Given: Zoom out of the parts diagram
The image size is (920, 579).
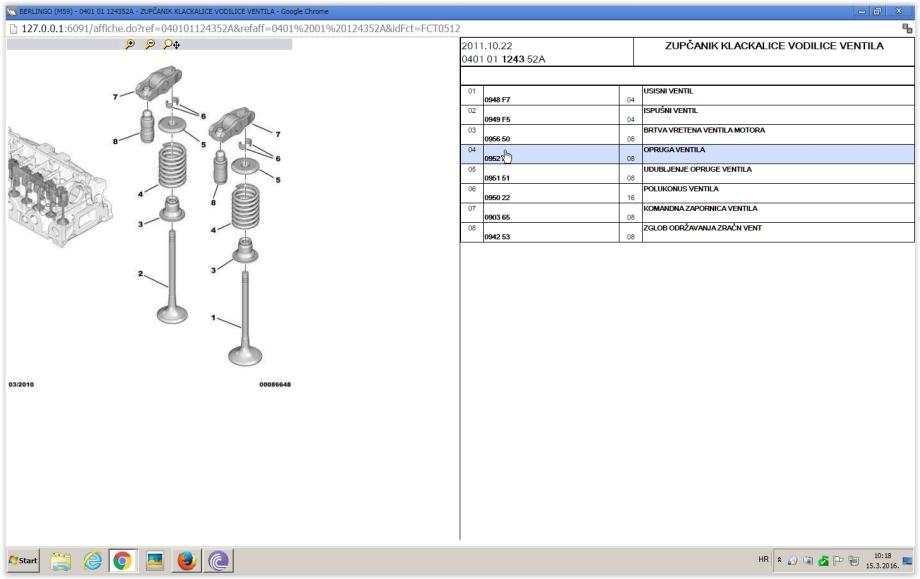Looking at the screenshot, I should pos(150,44).
